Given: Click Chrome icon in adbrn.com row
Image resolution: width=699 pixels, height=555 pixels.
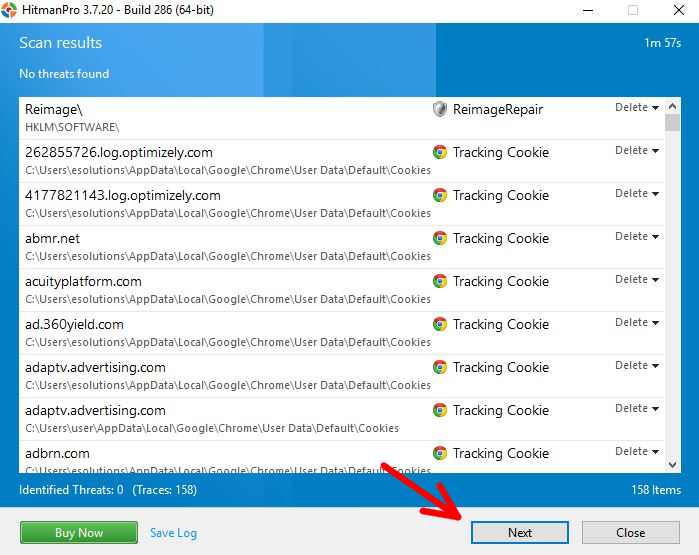Looking at the screenshot, I should 440,453.
